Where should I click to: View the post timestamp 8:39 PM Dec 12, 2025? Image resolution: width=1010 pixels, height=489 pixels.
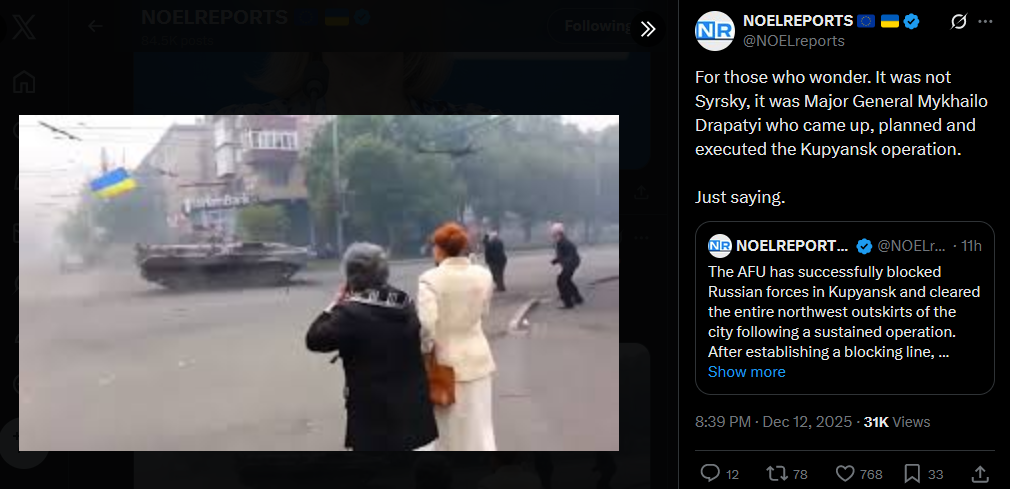(775, 422)
